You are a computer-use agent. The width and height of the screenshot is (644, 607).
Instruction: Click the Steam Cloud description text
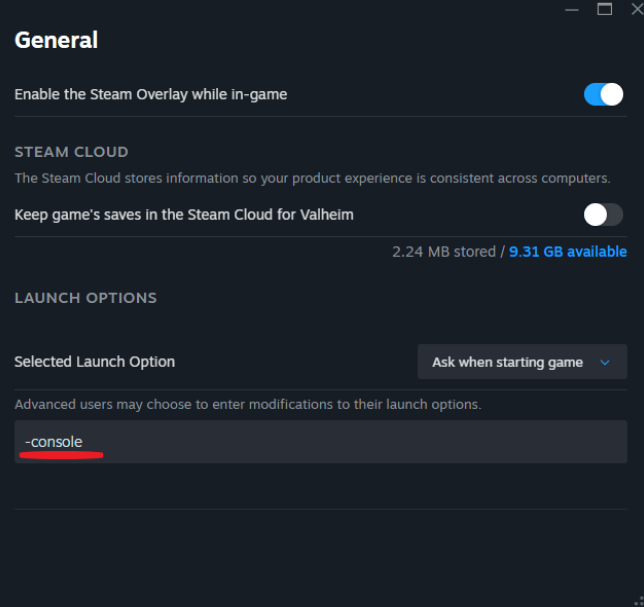(x=312, y=178)
